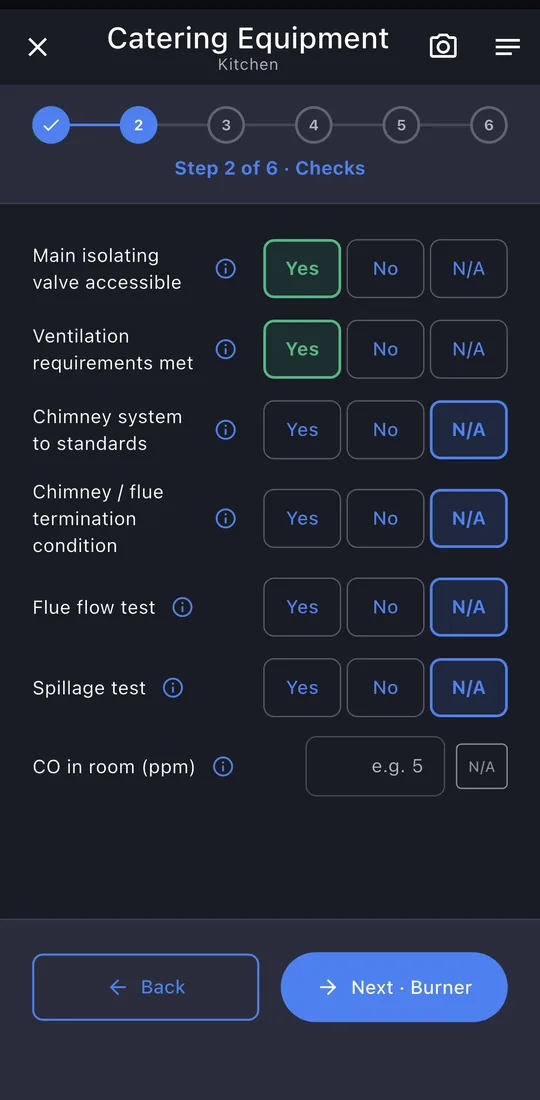Mark Ventilation requirements met as N/A

click(468, 349)
